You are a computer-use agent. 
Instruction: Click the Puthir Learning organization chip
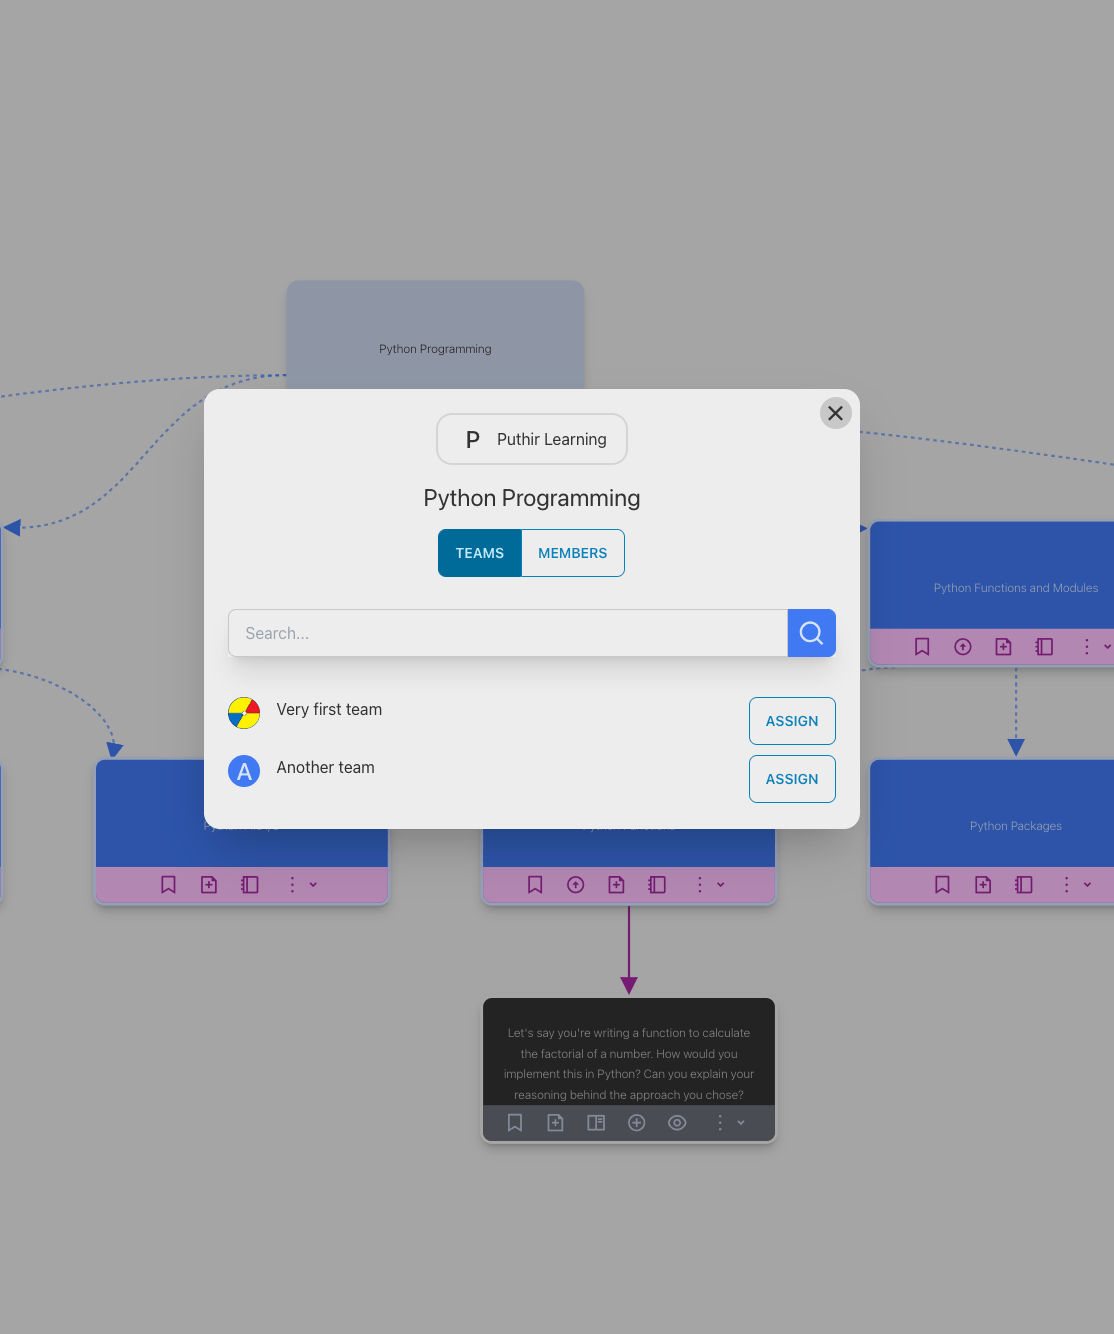pos(532,439)
